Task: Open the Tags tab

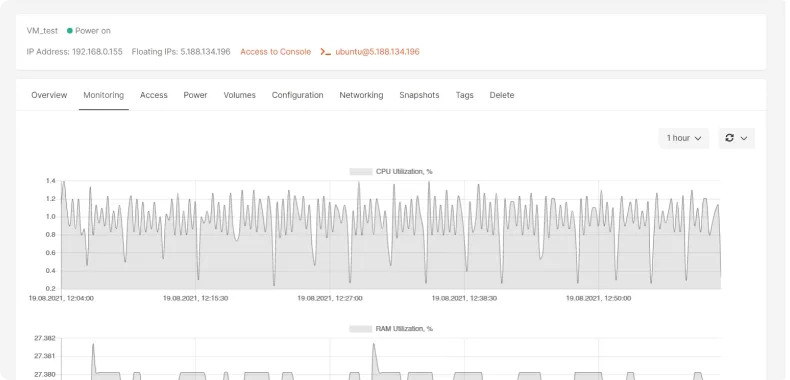Action: coord(465,95)
